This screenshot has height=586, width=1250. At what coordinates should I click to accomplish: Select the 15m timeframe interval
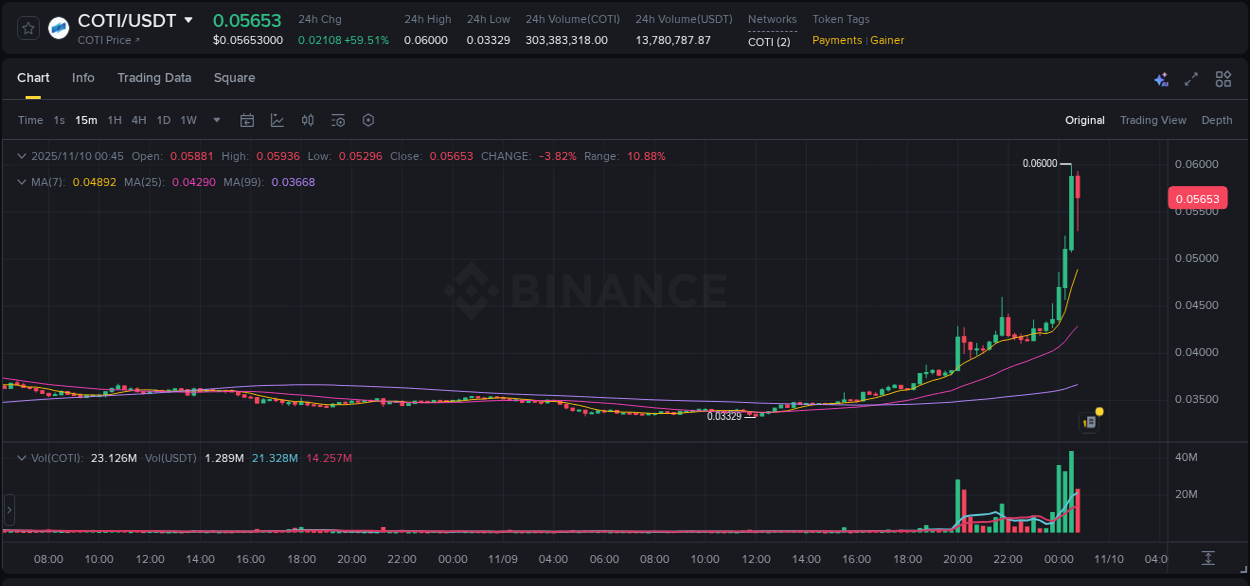(86, 119)
